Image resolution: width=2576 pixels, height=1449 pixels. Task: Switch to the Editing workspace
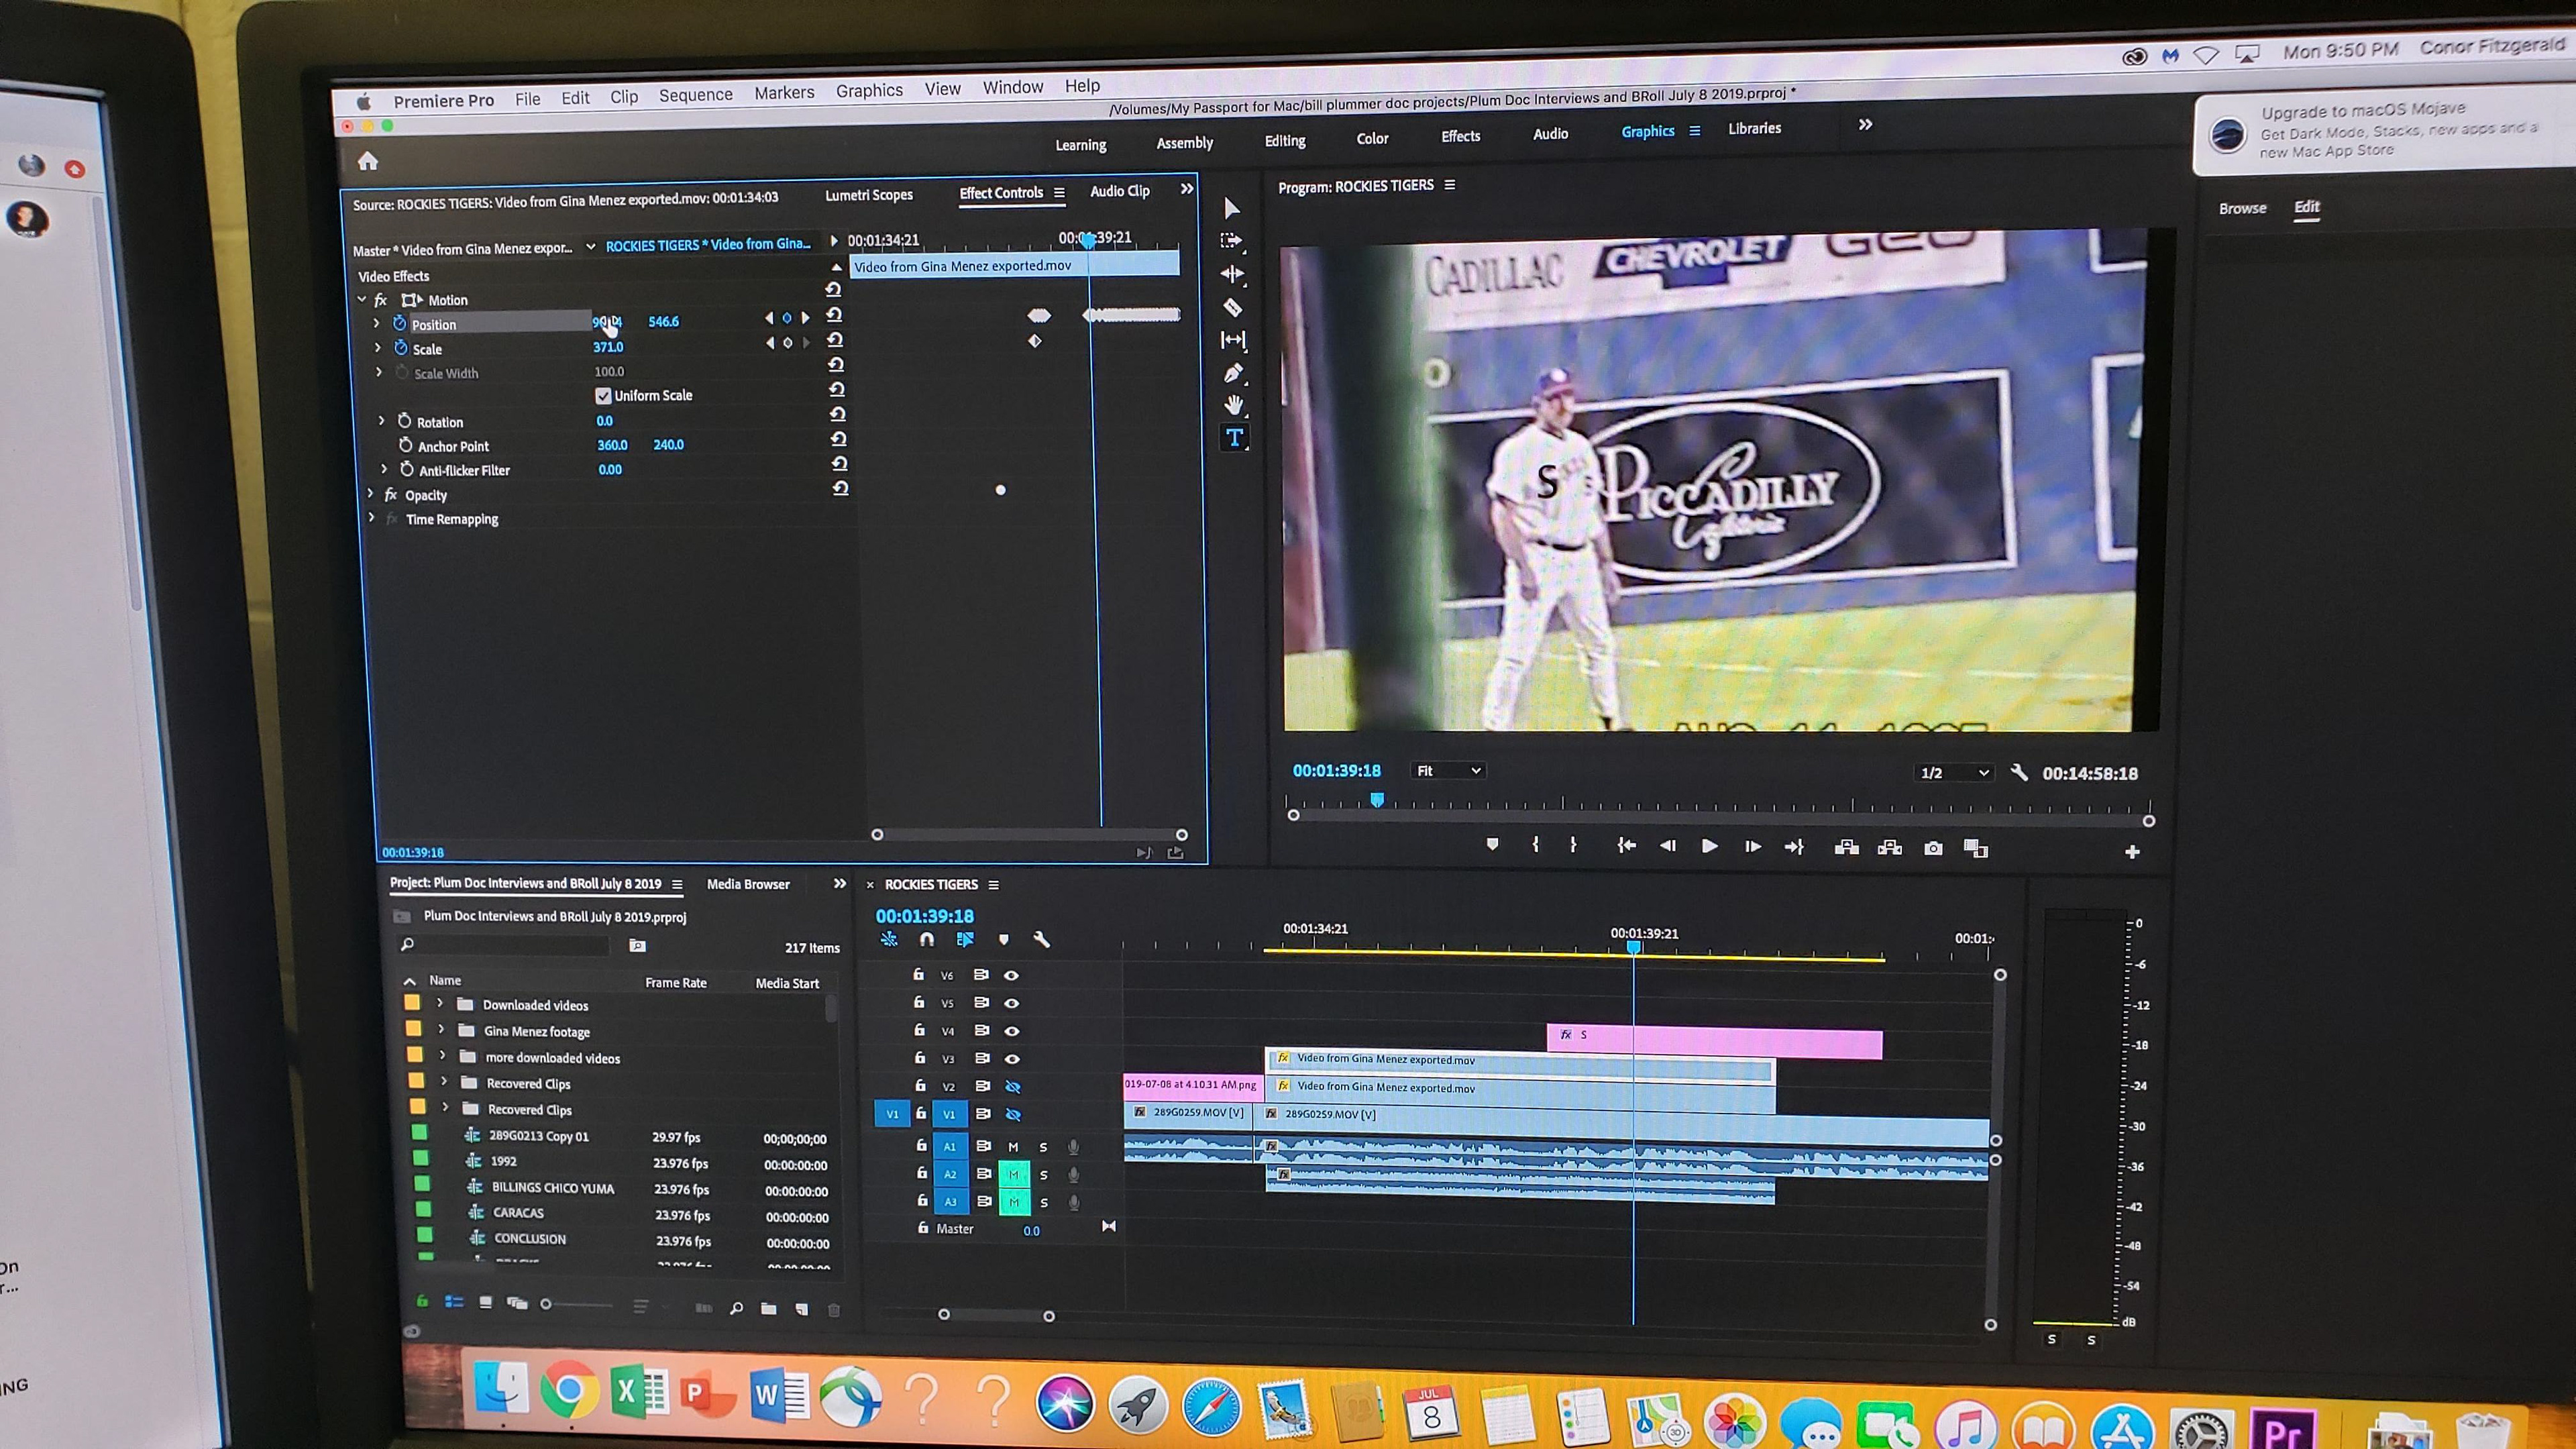[1284, 141]
